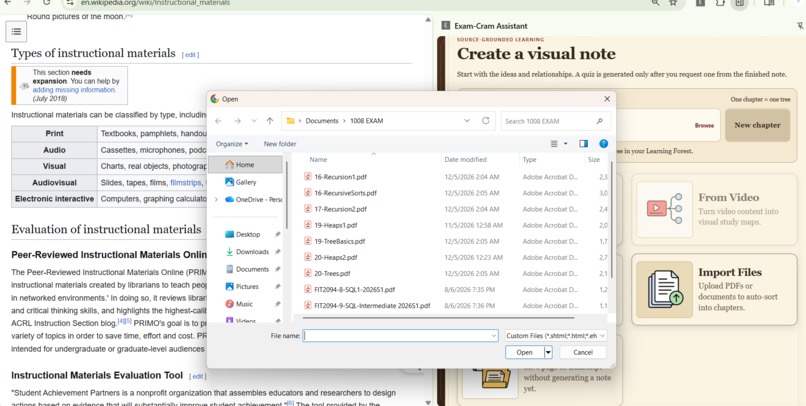Click the PDF icon beside 19-Heaps1.pdf
The height and width of the screenshot is (406, 806).
click(307, 225)
